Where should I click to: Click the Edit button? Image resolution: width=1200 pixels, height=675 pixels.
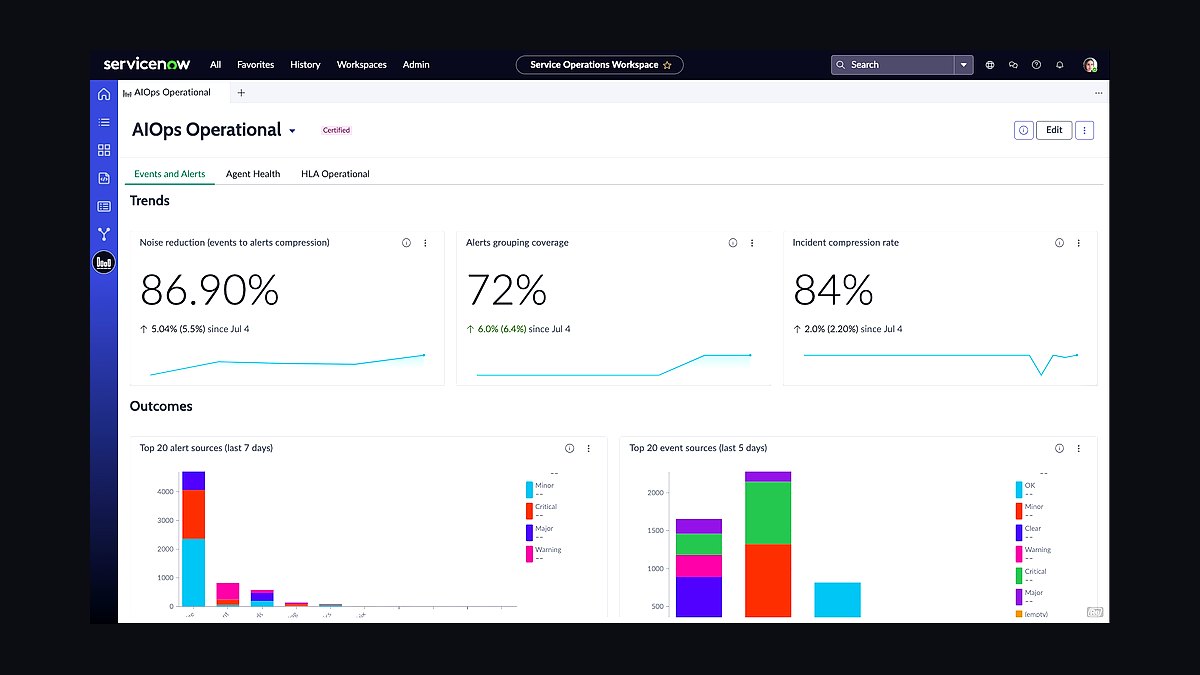(x=1054, y=130)
